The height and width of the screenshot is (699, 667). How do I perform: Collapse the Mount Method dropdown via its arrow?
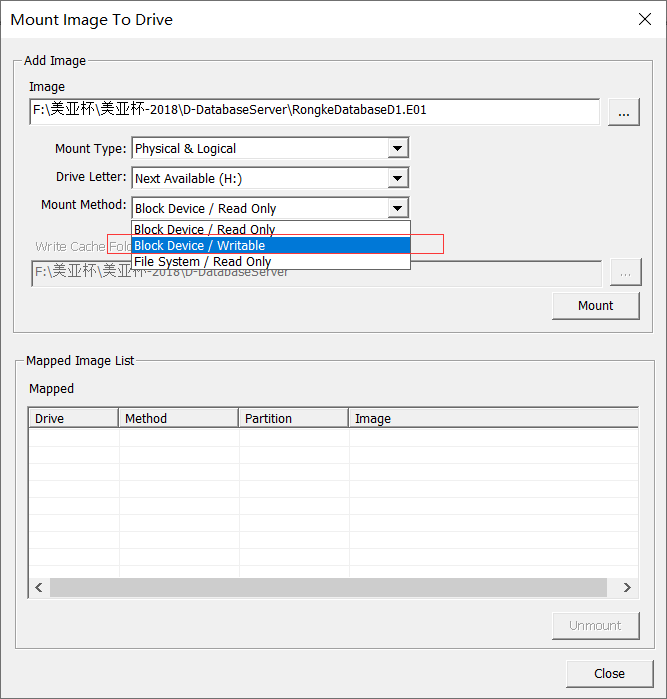pyautogui.click(x=398, y=208)
